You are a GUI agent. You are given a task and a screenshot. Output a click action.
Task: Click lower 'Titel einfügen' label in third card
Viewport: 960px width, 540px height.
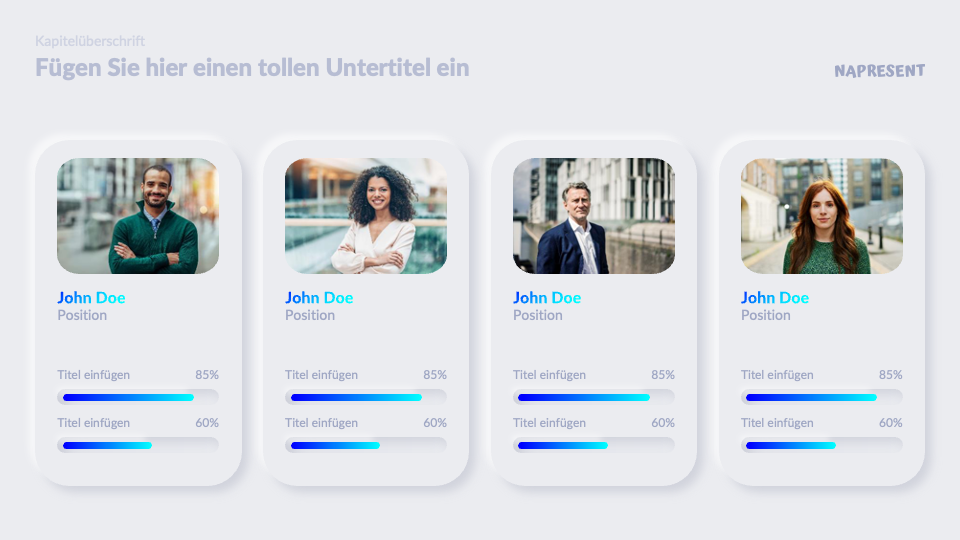click(550, 423)
